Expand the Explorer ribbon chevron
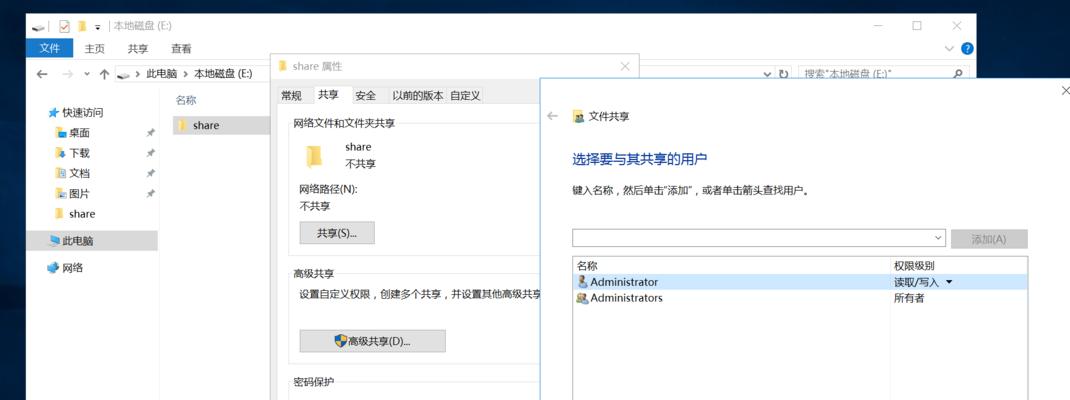Screen dimensions: 1070x400 949,48
